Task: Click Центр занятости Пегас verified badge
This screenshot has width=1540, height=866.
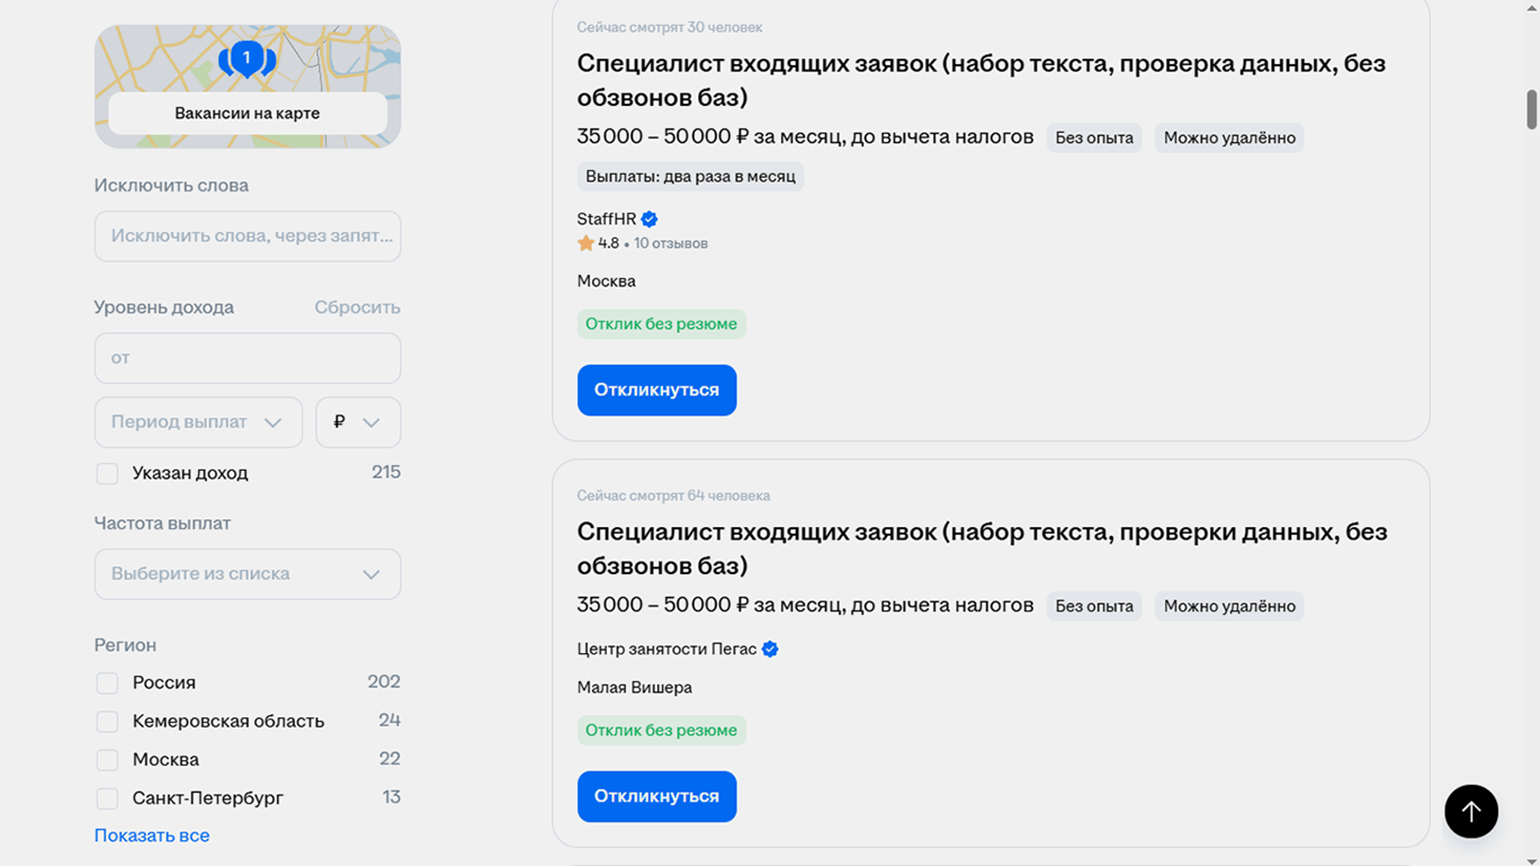Action: coord(770,649)
